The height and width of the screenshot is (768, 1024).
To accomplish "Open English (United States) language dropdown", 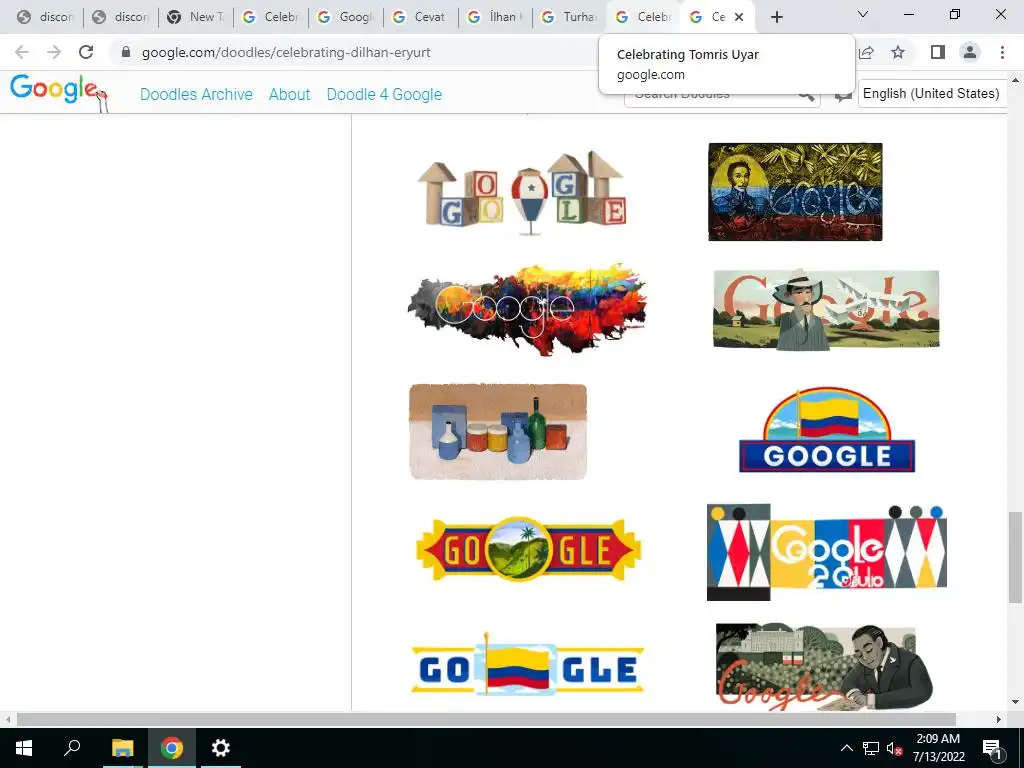I will point(931,93).
